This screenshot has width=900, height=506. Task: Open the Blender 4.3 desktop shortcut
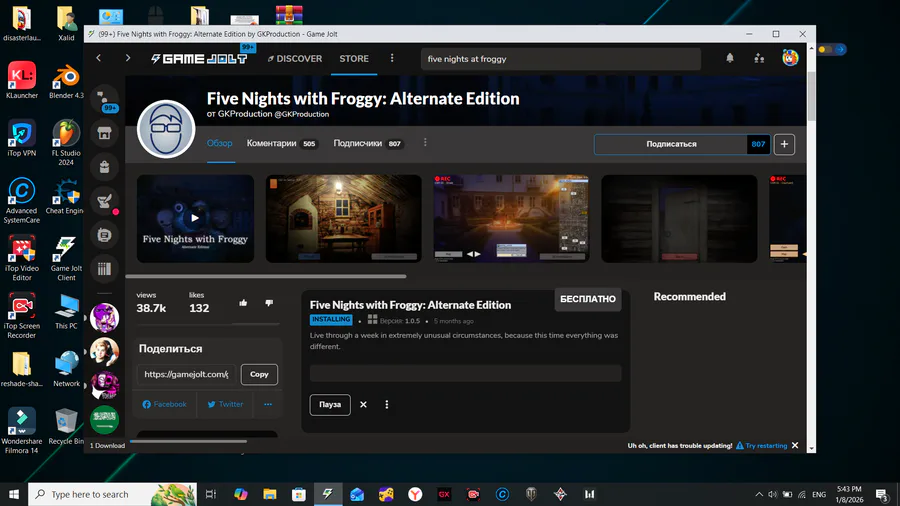[x=66, y=80]
